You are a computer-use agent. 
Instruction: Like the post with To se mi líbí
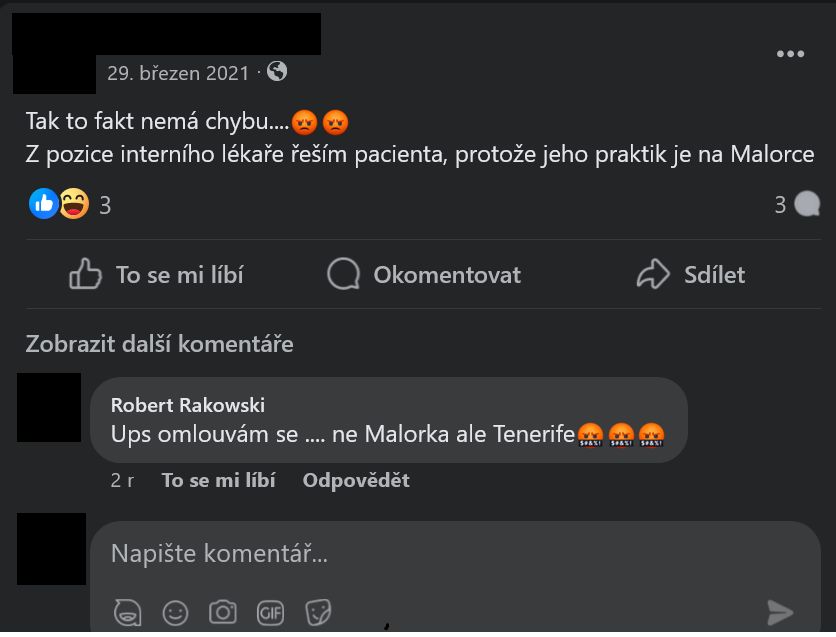[x=156, y=275]
